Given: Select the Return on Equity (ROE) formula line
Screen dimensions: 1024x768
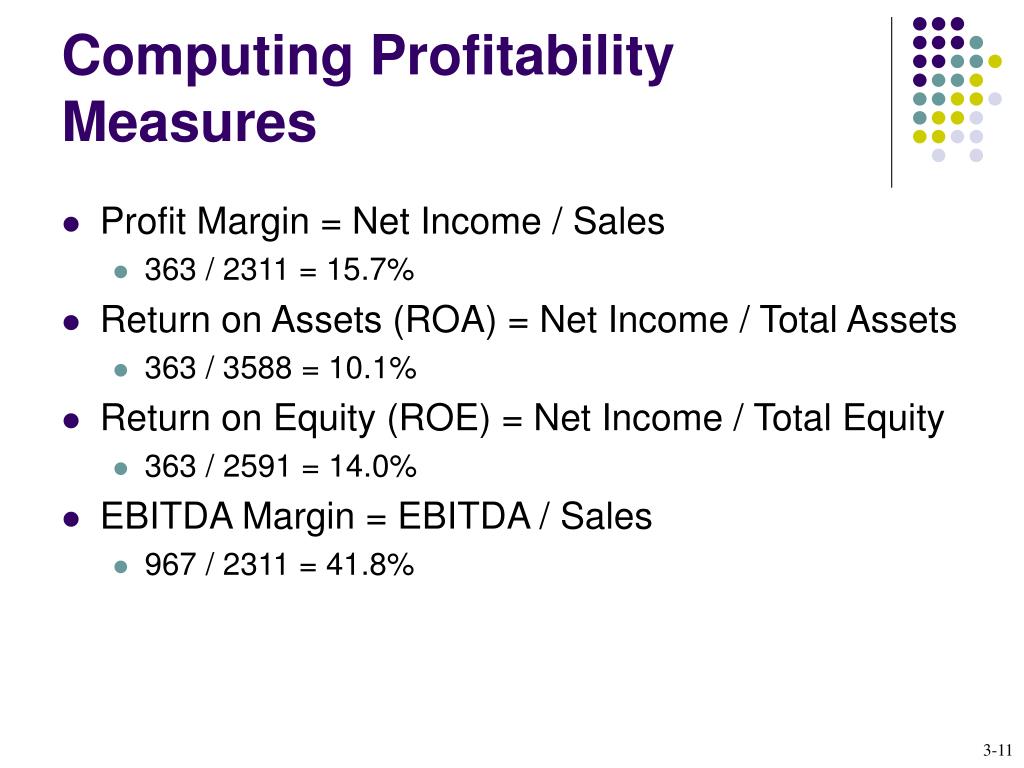Looking at the screenshot, I should click(x=522, y=419).
